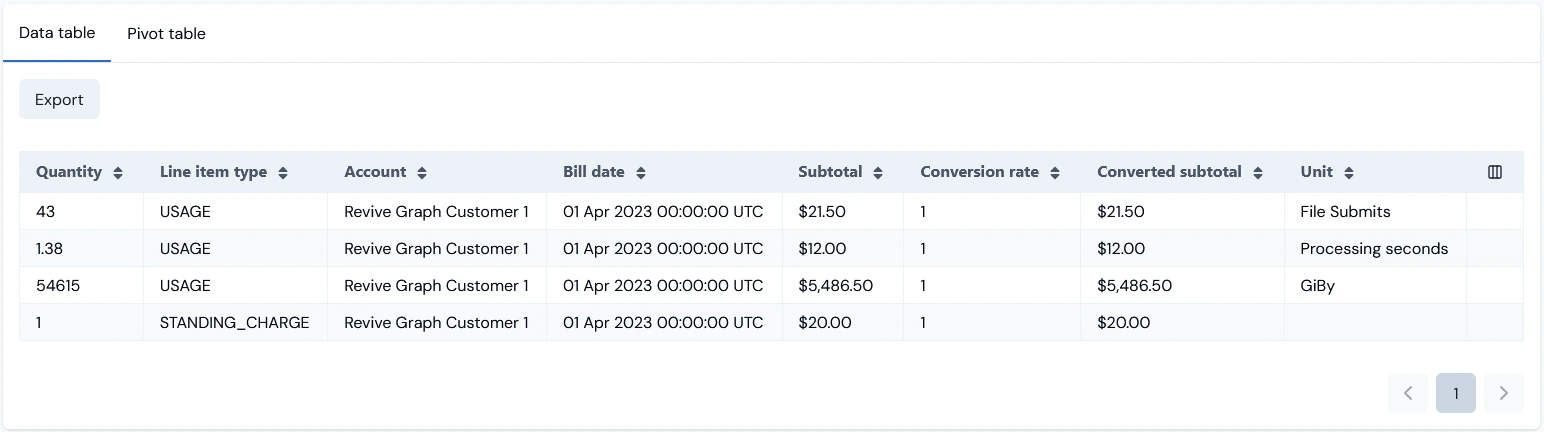Screen dimensions: 1544x432
Task: Advance to the next page
Action: 1503,393
